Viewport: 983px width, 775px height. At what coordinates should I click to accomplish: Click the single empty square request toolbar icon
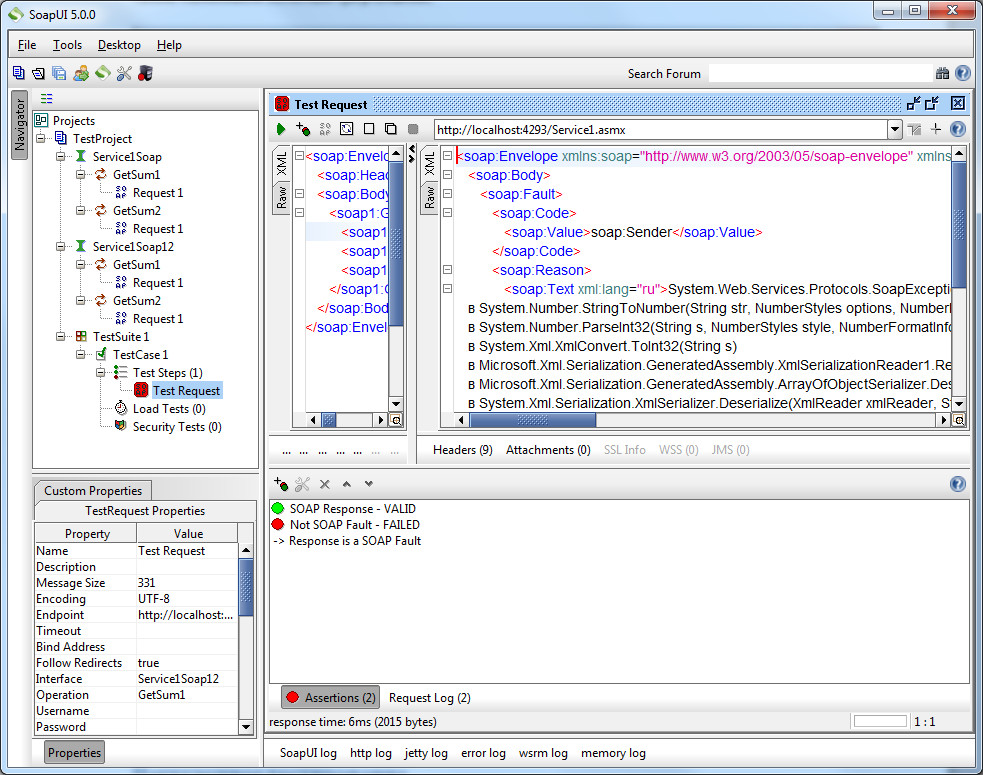(369, 129)
